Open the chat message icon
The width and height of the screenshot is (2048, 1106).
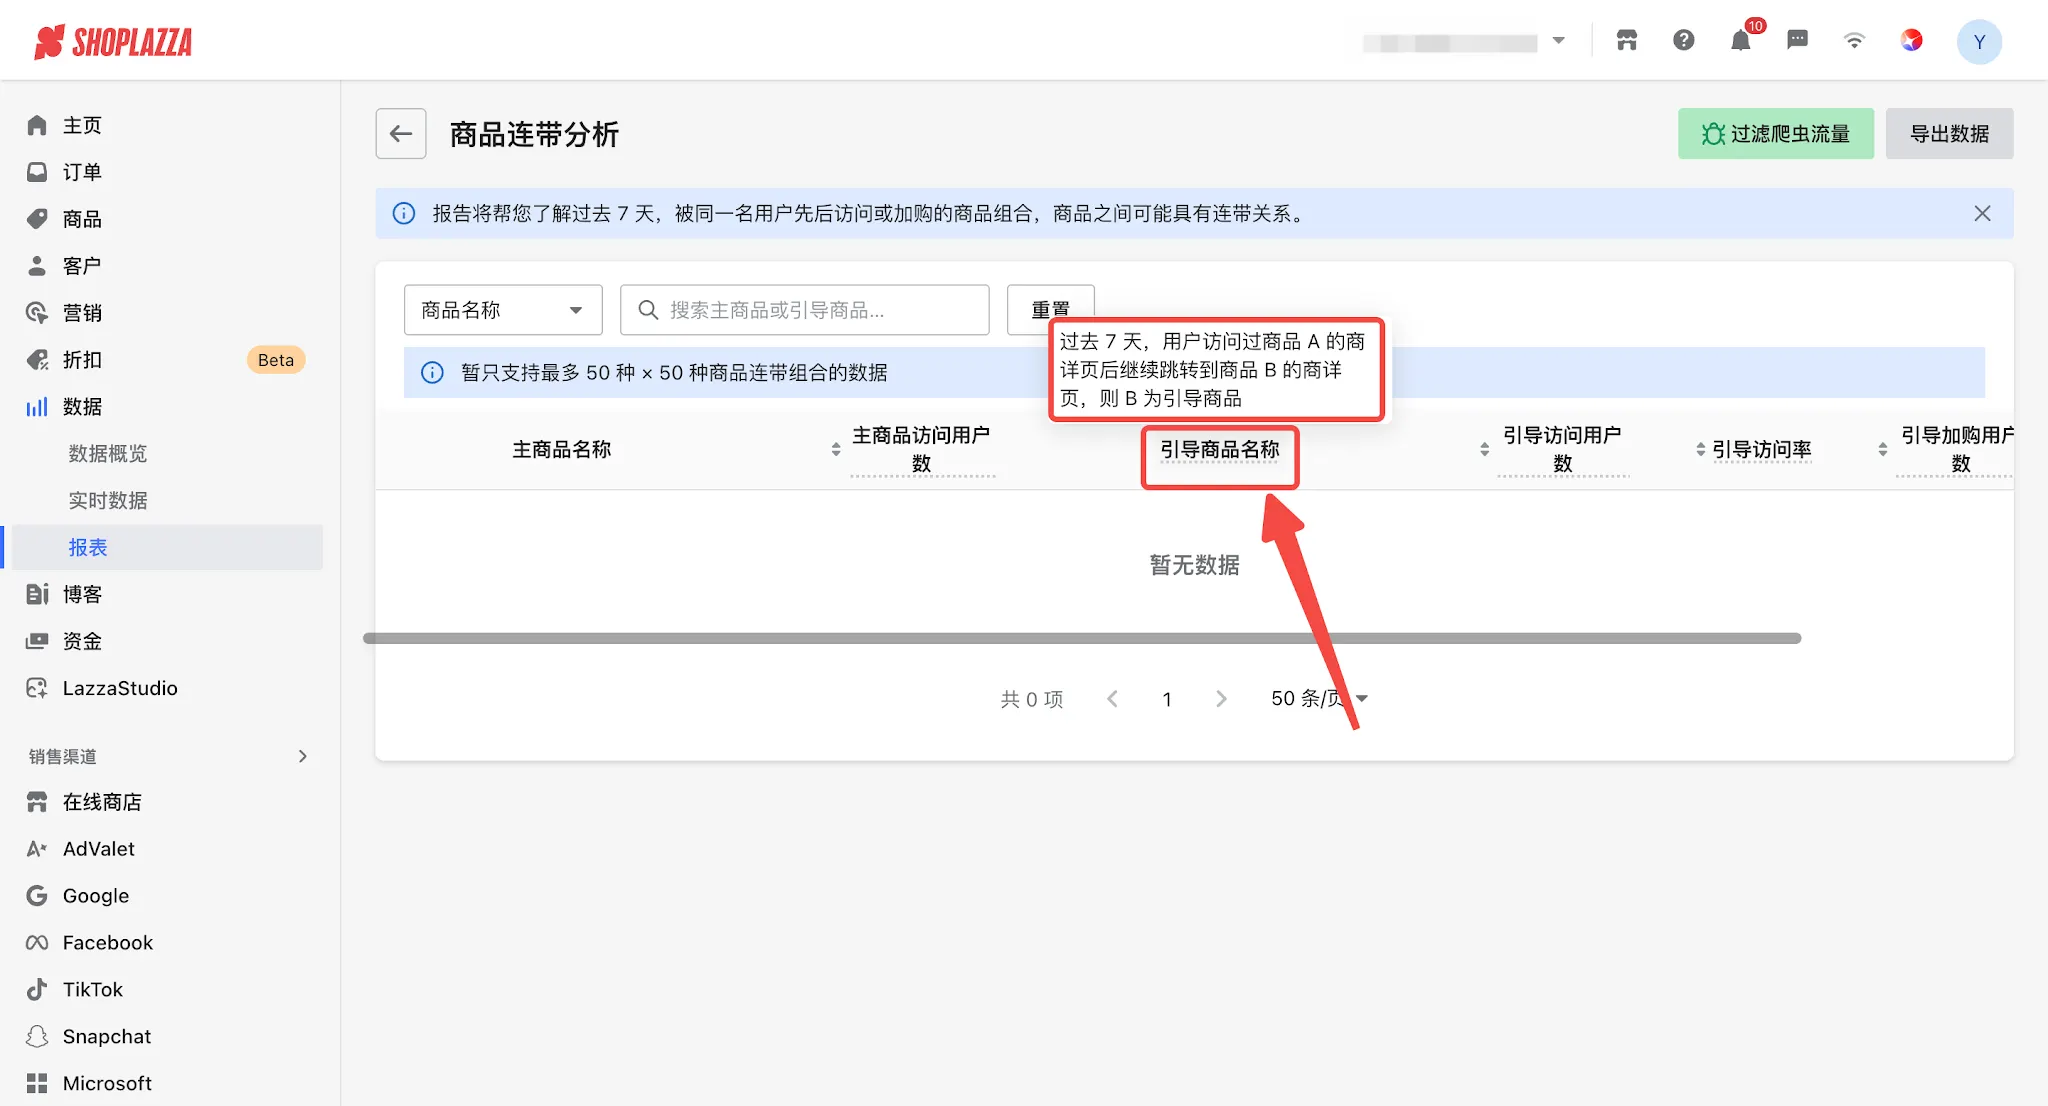(1797, 40)
